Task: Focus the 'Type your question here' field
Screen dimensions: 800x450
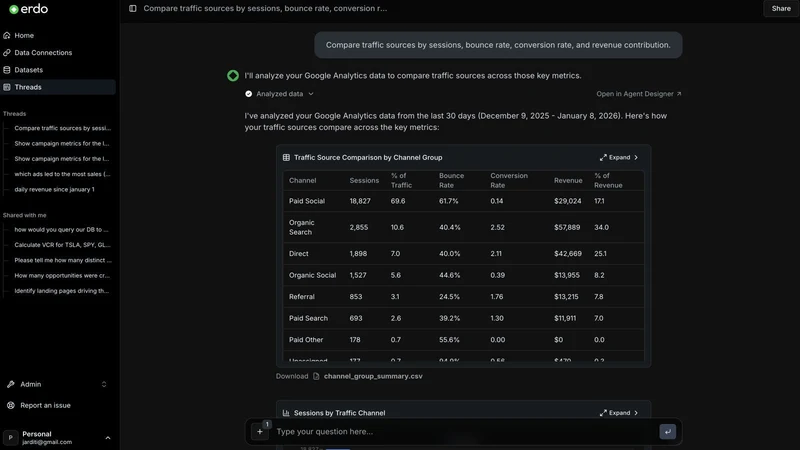Action: [464, 432]
